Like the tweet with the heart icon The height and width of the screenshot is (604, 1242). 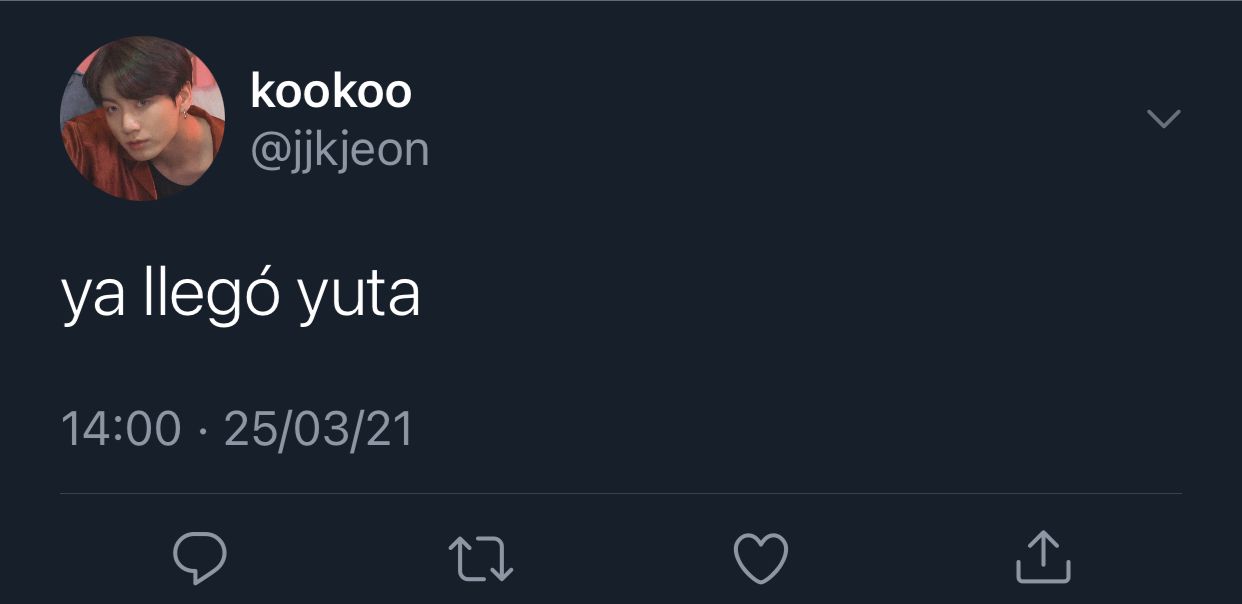tap(761, 558)
